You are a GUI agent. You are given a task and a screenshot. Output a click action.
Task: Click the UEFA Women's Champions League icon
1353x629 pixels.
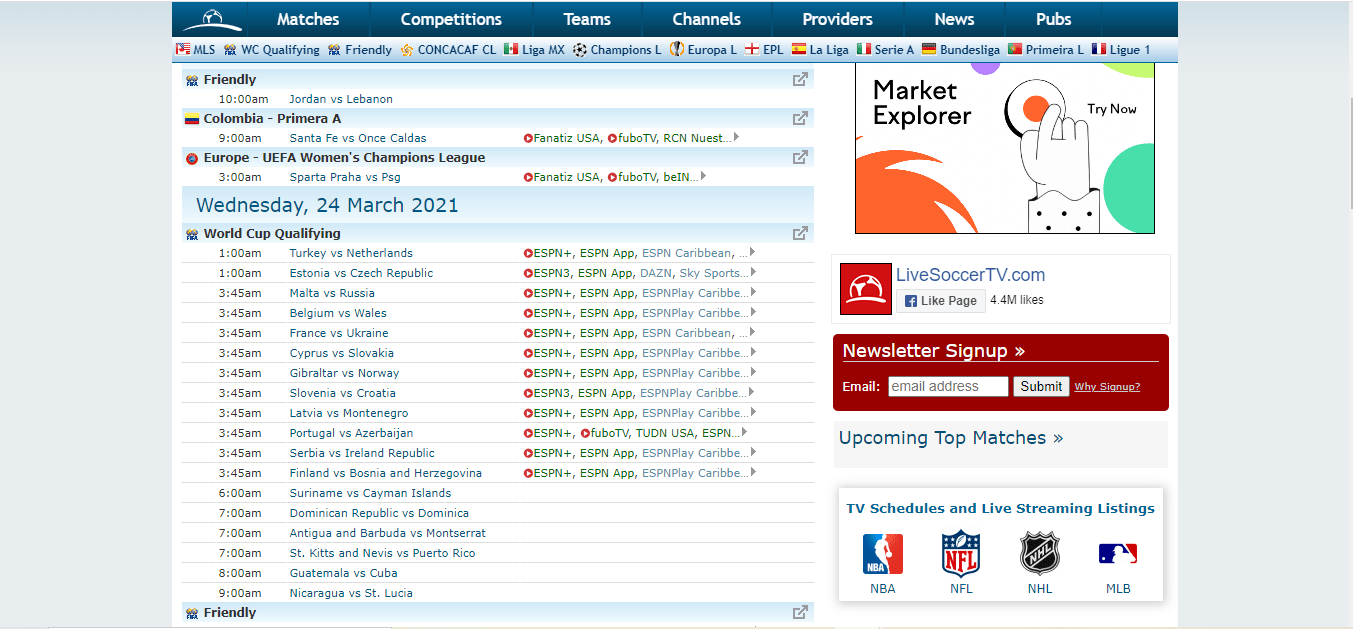coord(192,158)
